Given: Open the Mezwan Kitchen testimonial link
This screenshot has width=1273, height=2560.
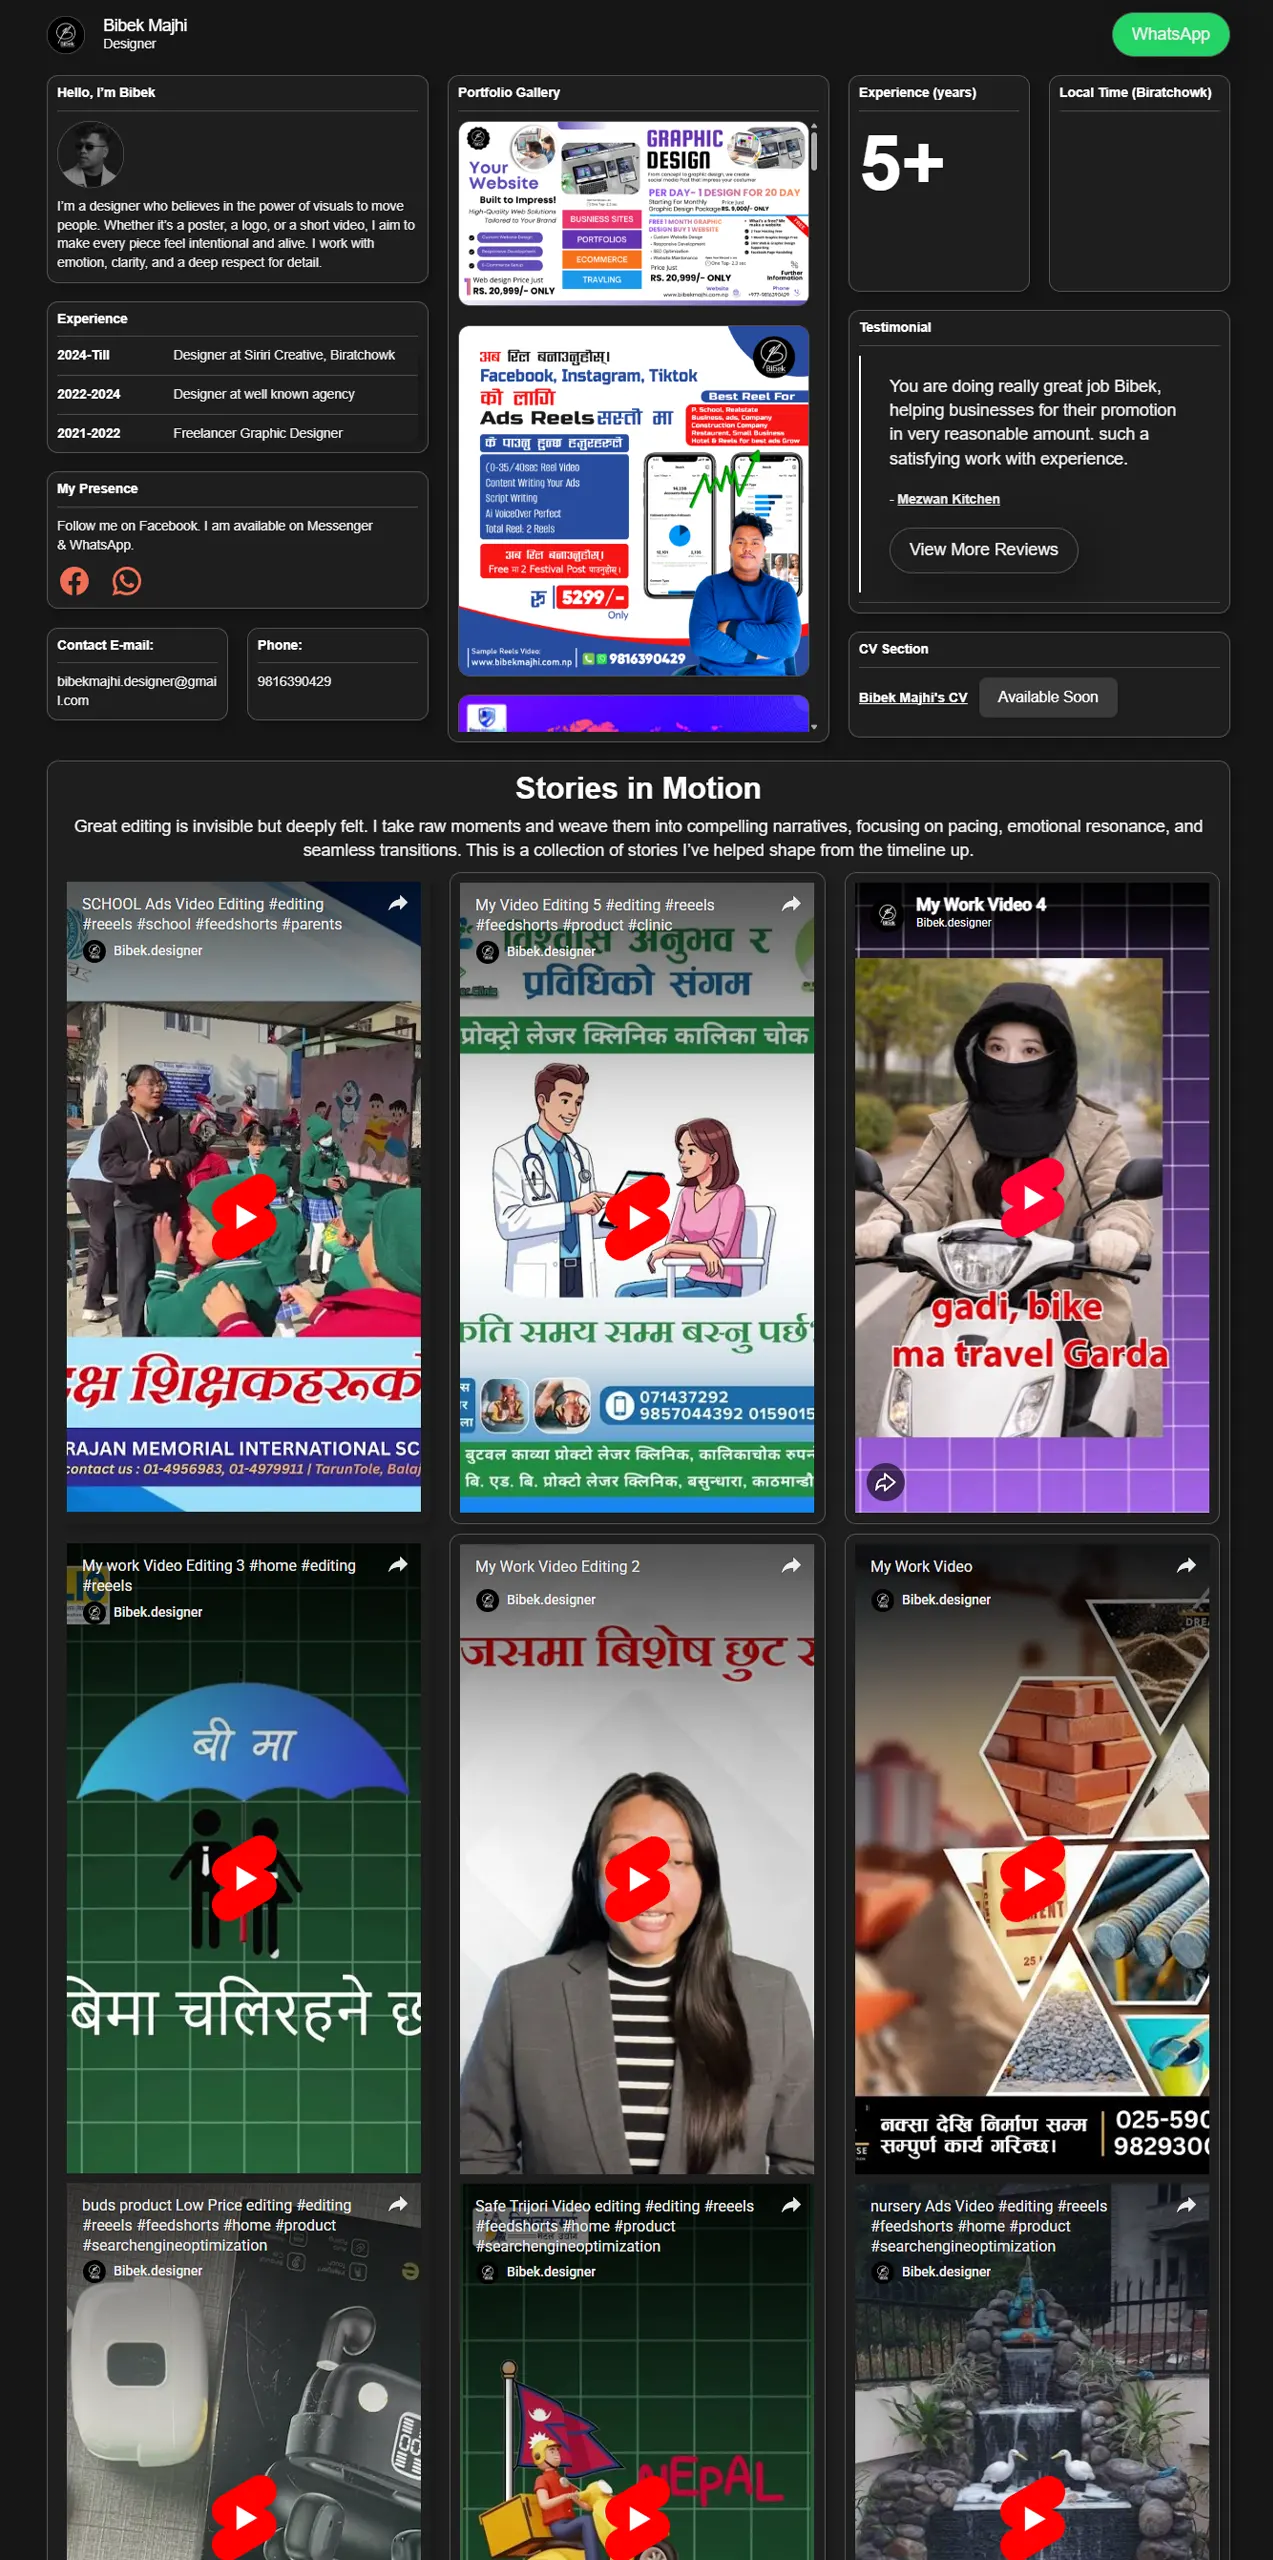Looking at the screenshot, I should pyautogui.click(x=948, y=499).
